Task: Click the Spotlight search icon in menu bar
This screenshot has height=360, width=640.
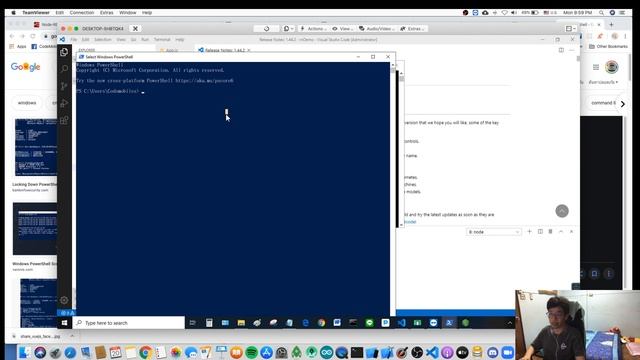Action: click(x=601, y=13)
